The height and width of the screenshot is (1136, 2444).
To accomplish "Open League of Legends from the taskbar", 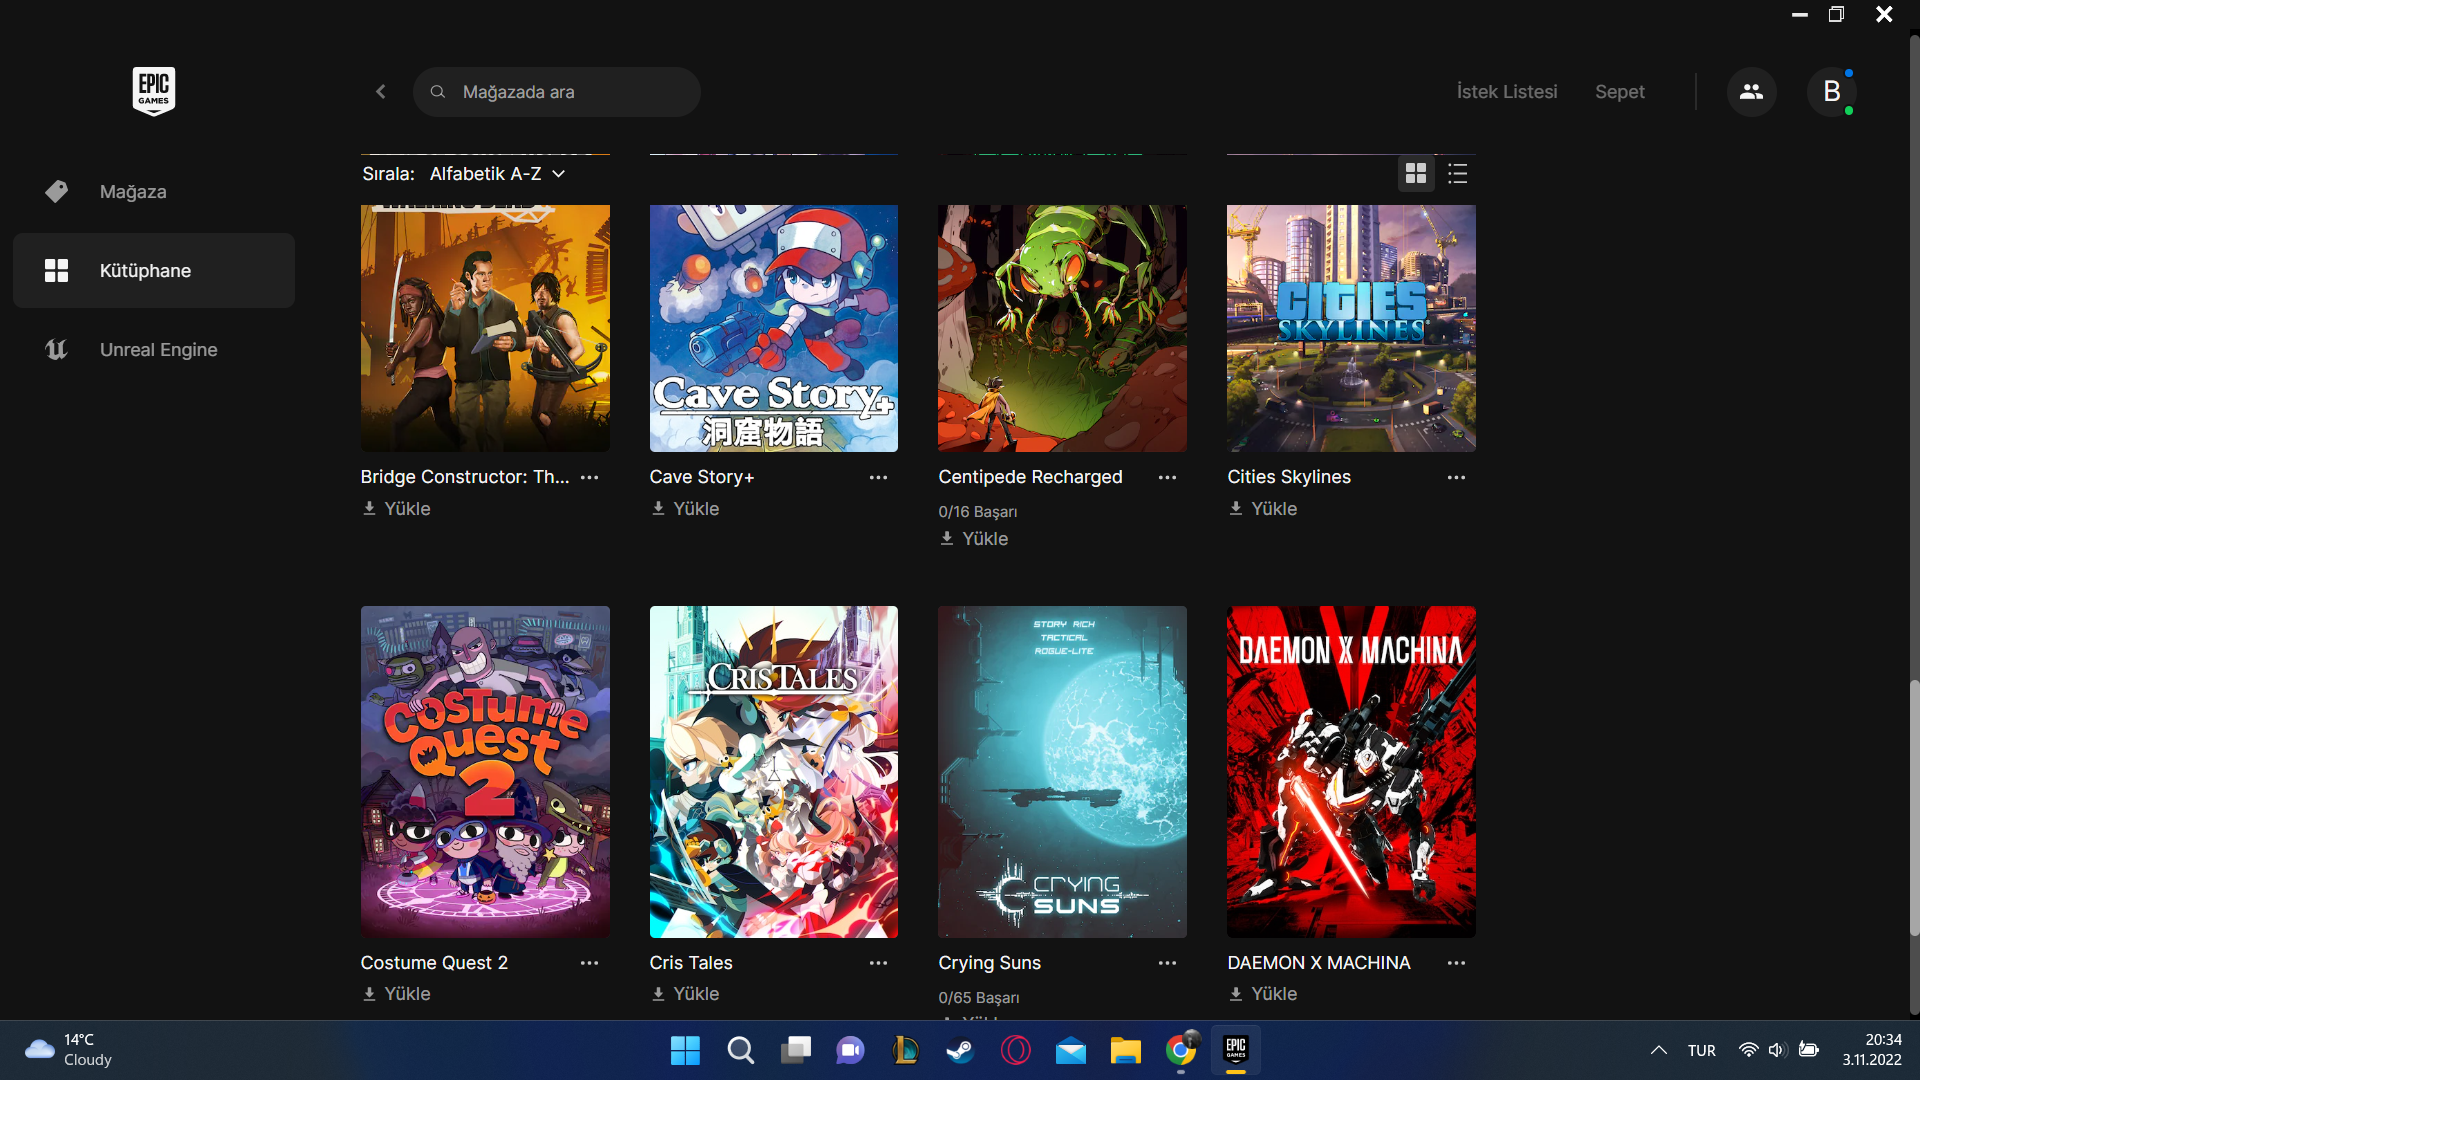I will 906,1051.
